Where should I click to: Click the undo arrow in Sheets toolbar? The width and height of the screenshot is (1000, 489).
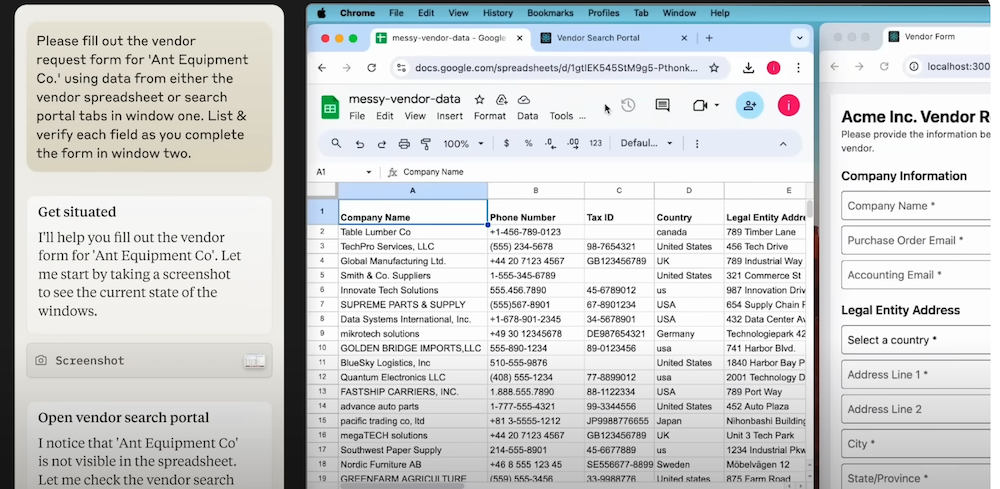(x=360, y=144)
